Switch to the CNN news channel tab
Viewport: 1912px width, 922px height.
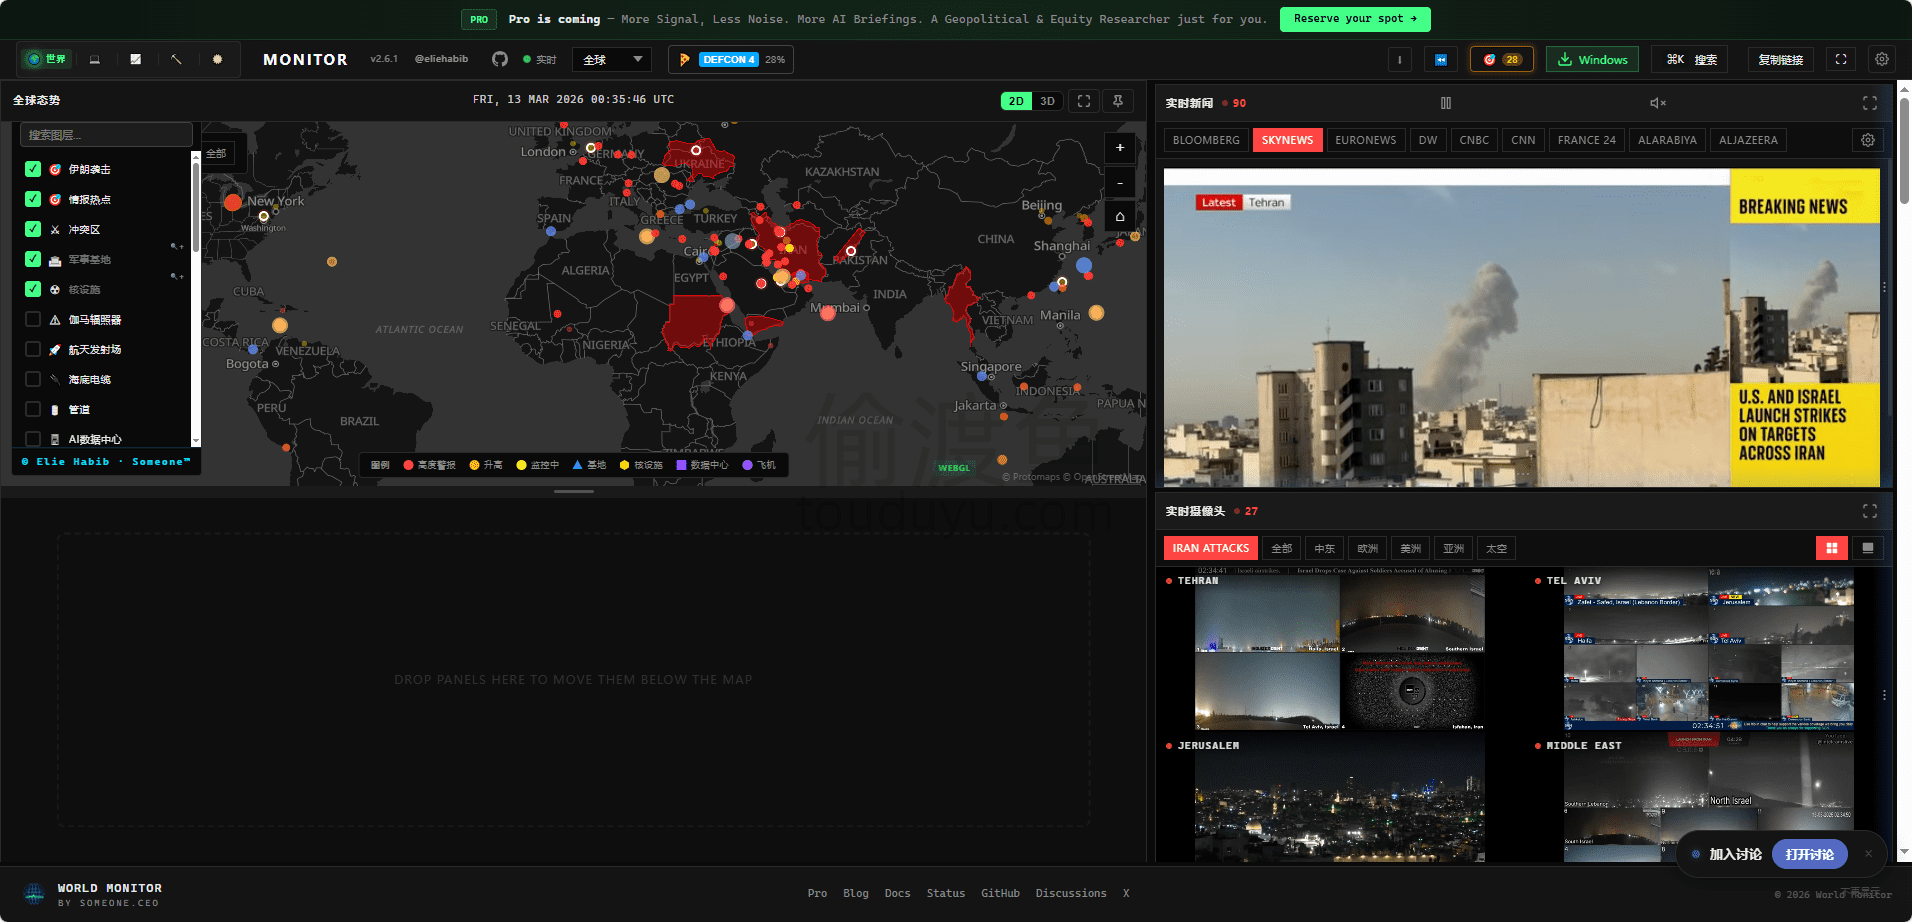click(x=1522, y=140)
